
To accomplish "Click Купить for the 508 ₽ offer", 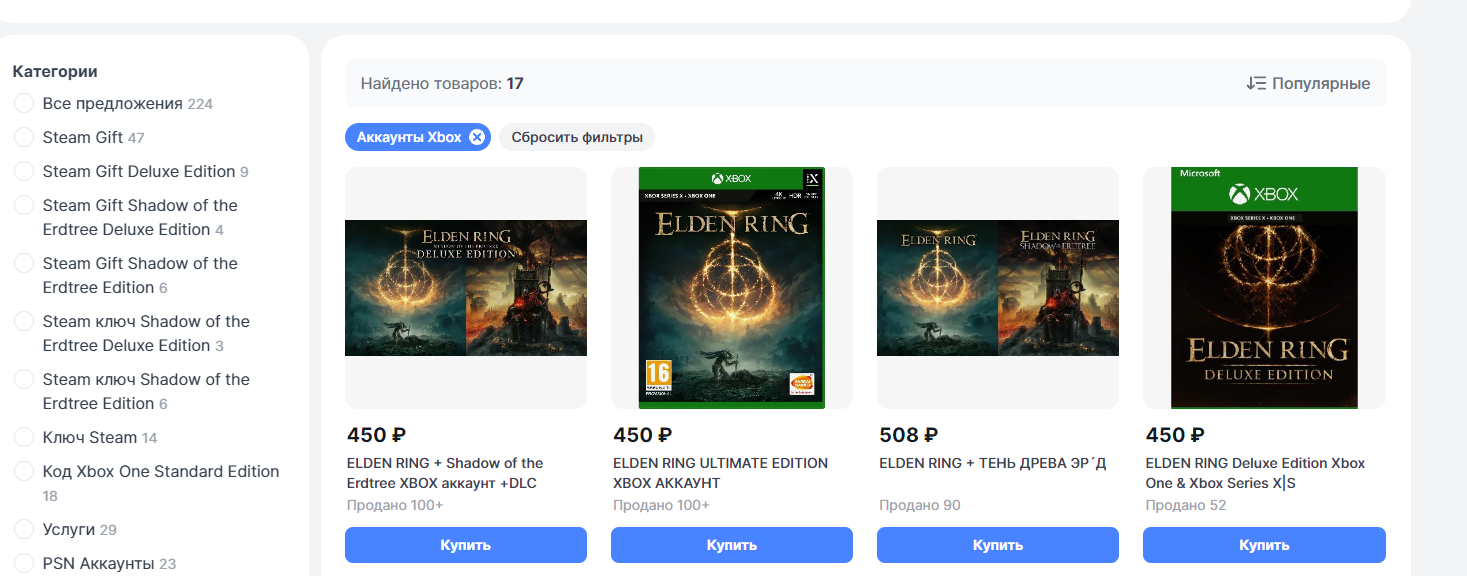I will tap(998, 545).
